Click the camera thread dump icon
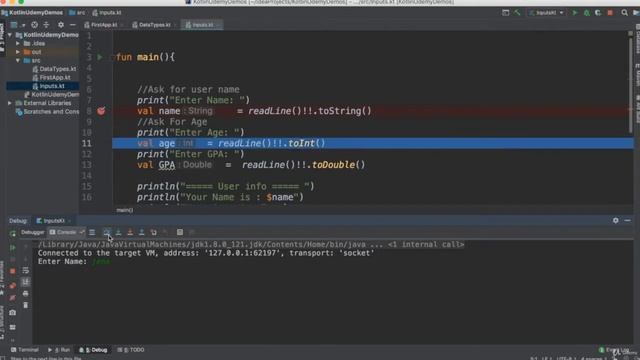640x360 pixels. [x=13, y=313]
